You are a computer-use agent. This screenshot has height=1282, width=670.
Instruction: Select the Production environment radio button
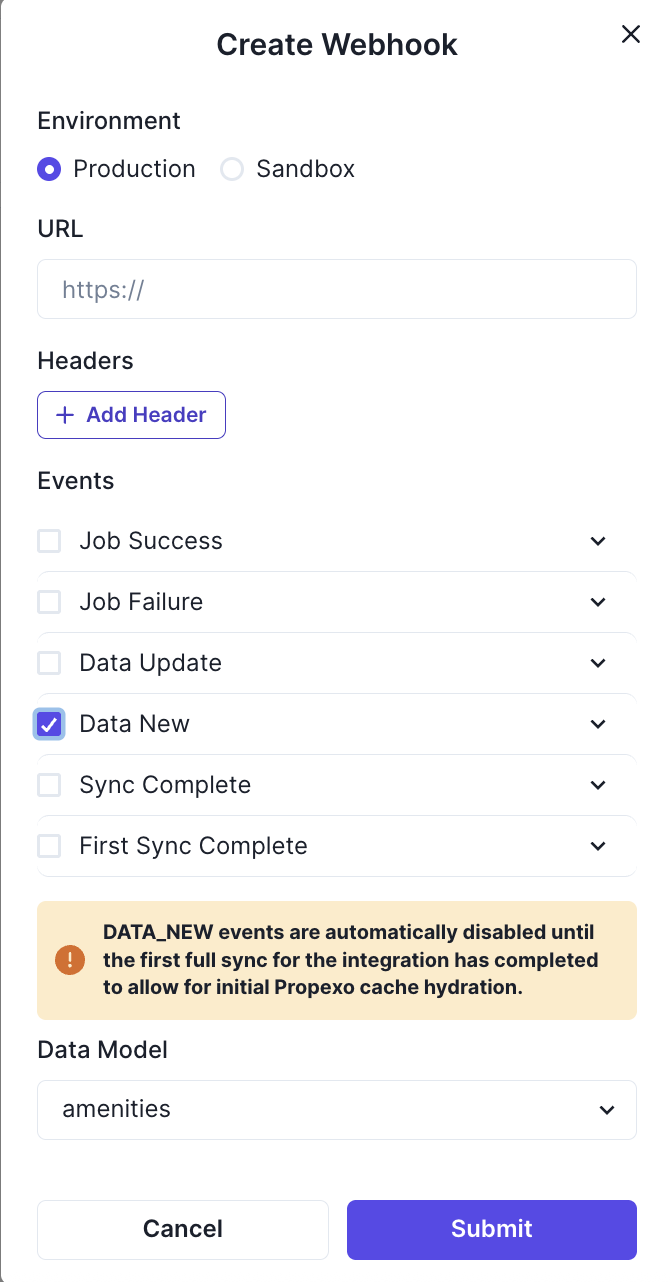pyautogui.click(x=49, y=169)
